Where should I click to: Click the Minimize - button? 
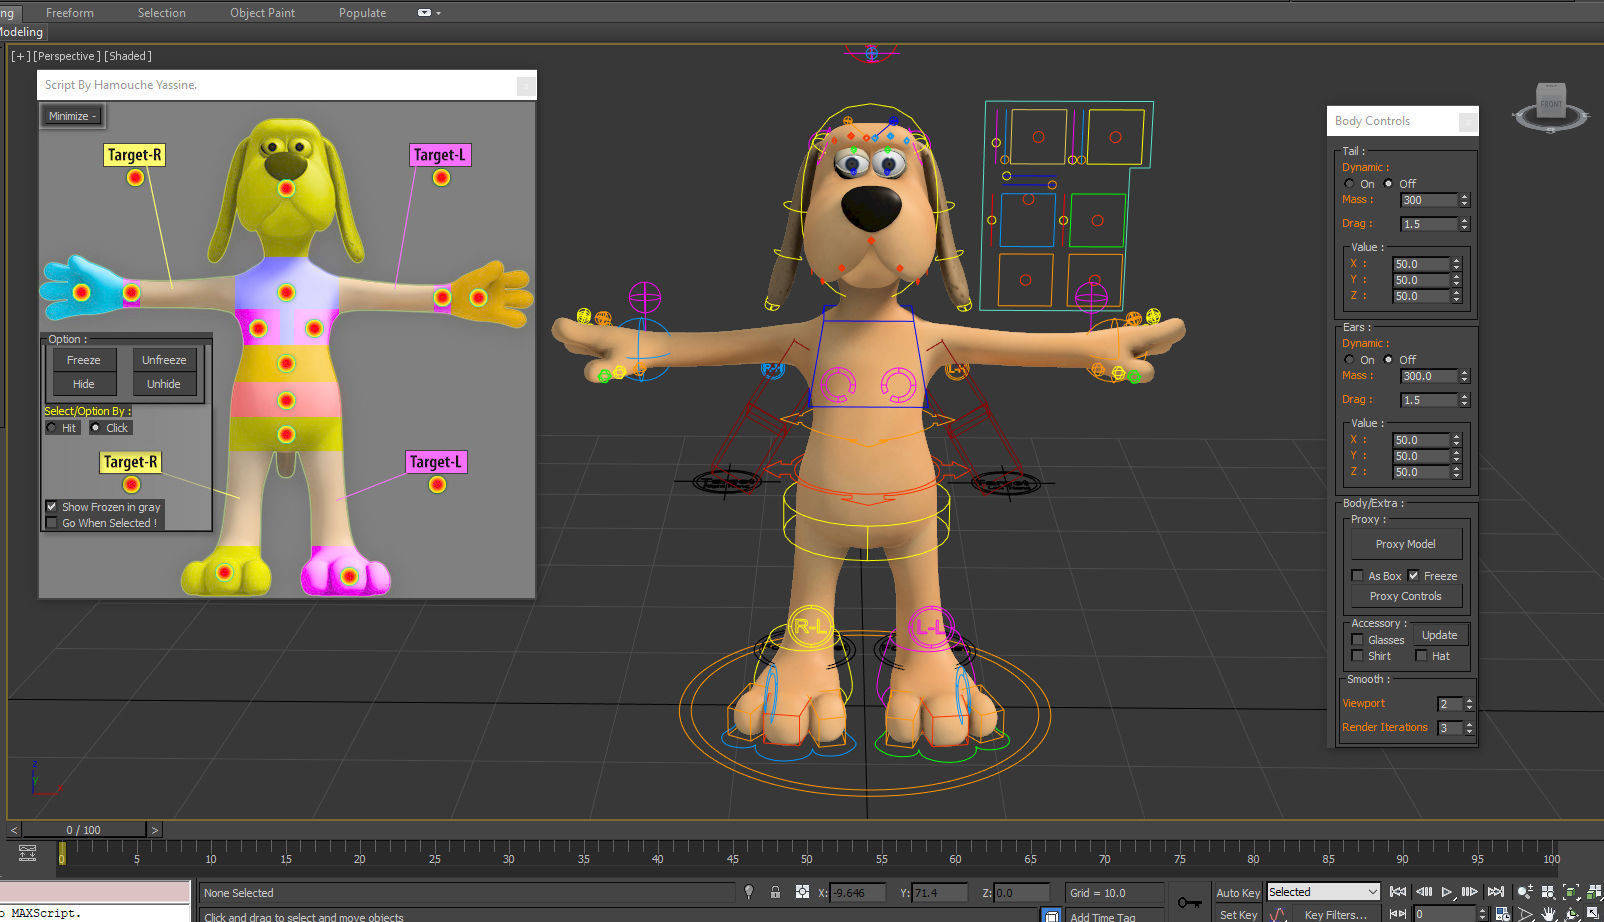[72, 116]
